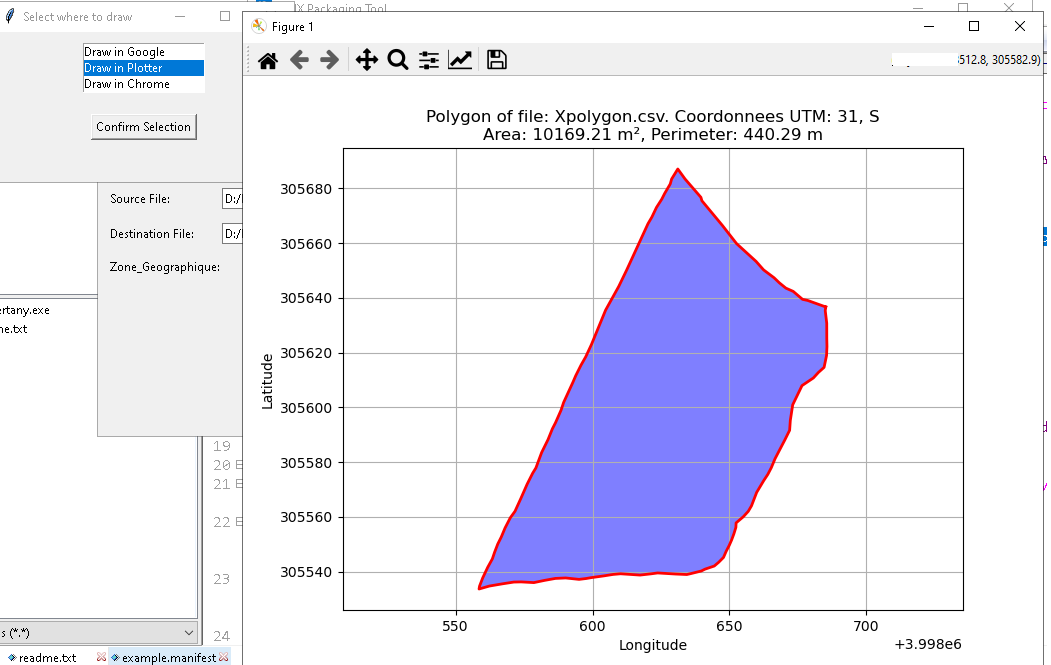Switch to the readme.txt tab
Image resolution: width=1051 pixels, height=665 pixels.
tap(47, 657)
